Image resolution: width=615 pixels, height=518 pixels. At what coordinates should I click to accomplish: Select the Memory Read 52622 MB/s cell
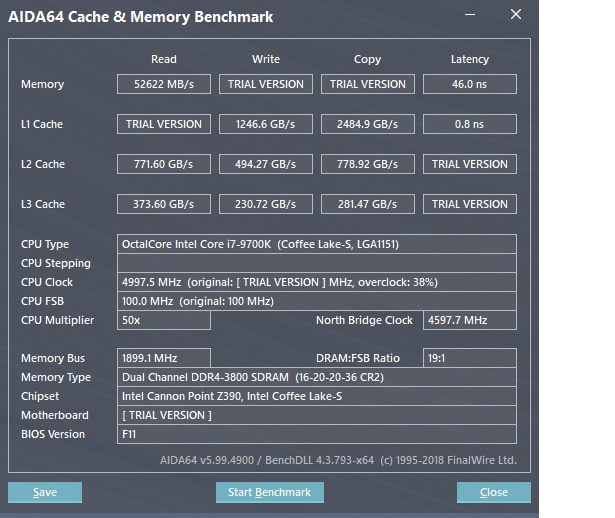164,84
